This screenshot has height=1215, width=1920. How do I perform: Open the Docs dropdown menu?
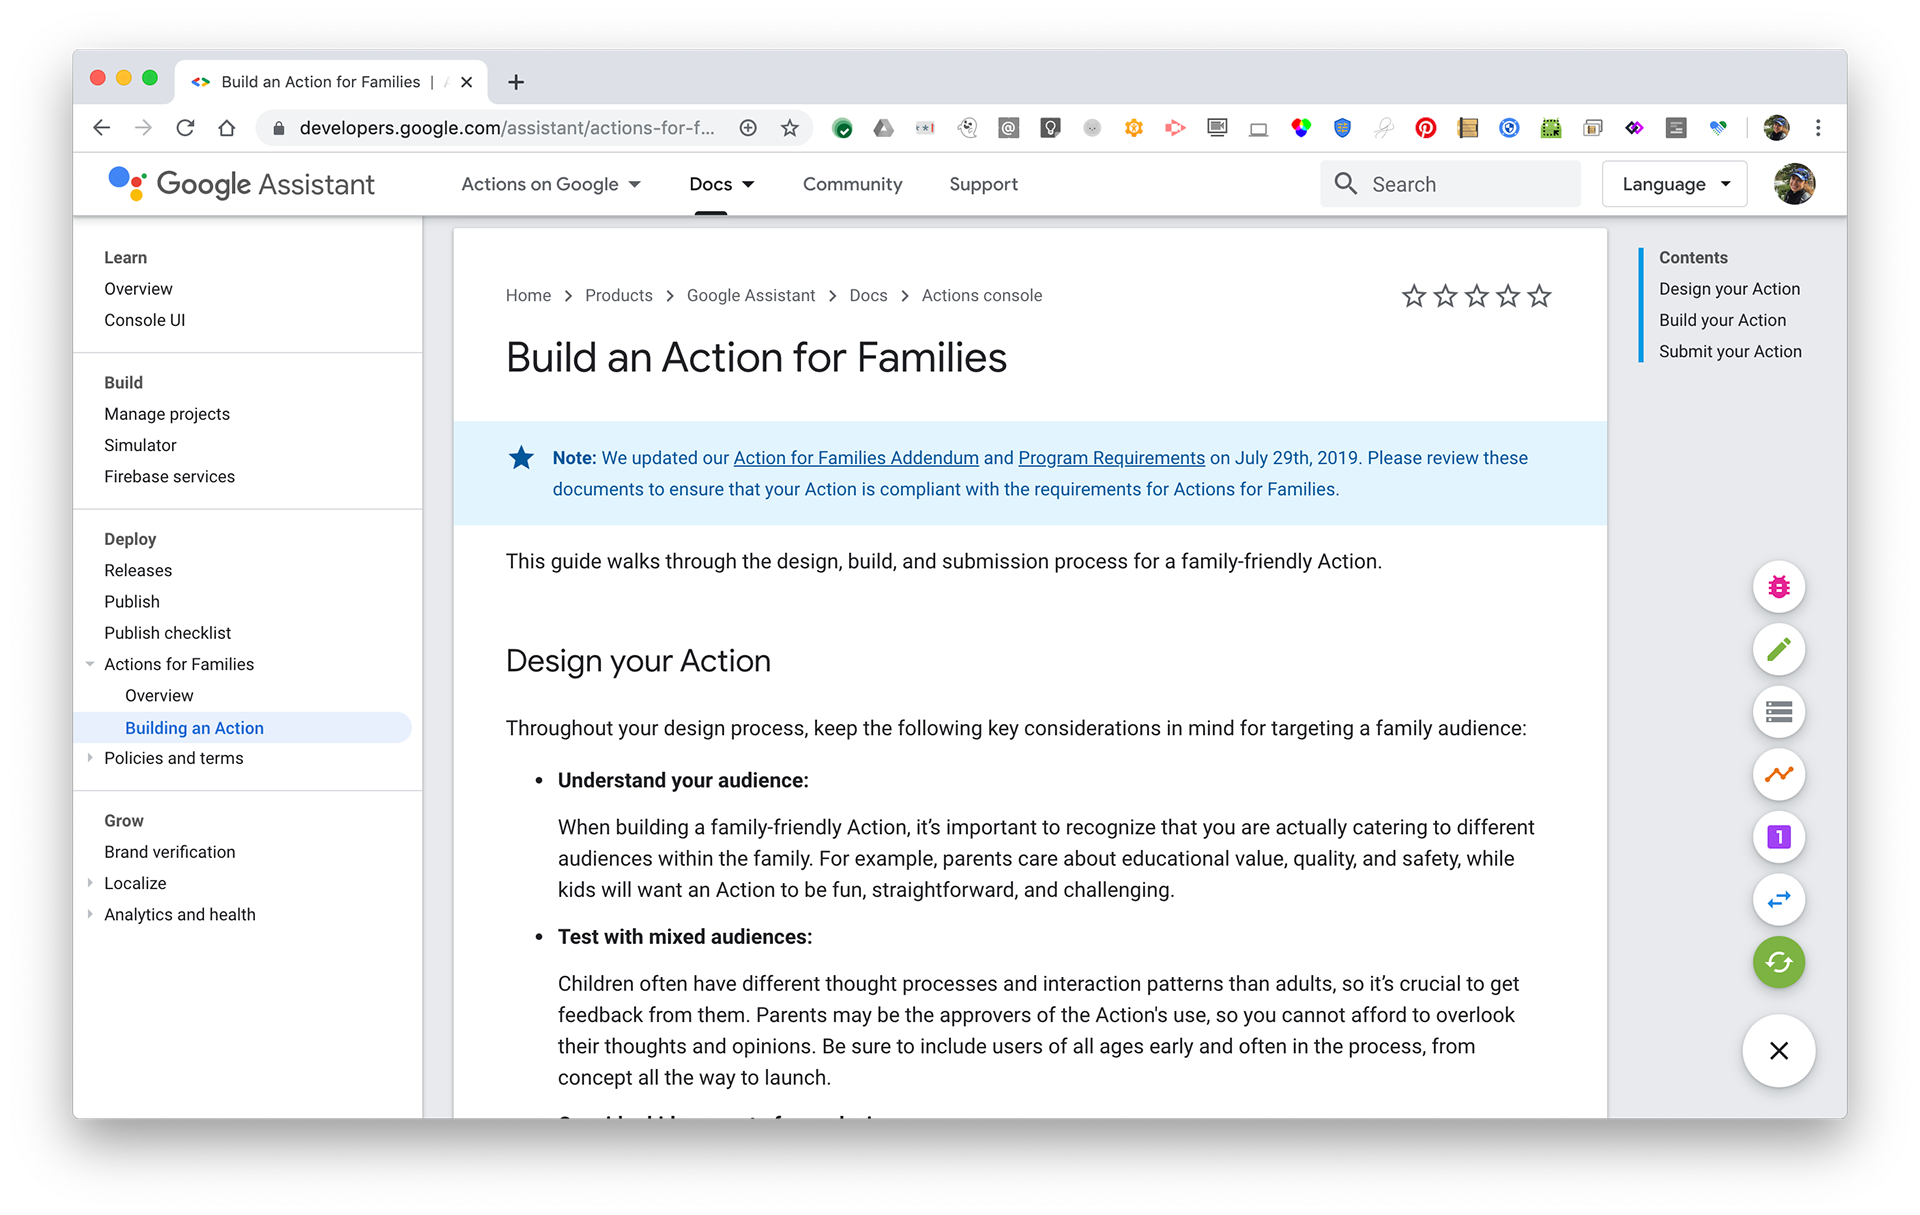pyautogui.click(x=721, y=184)
